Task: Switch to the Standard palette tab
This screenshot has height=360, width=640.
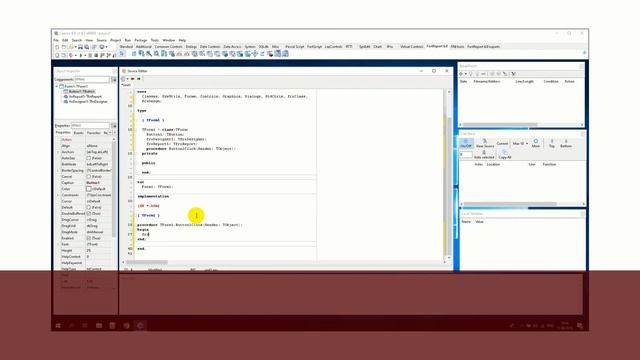Action: (126, 47)
